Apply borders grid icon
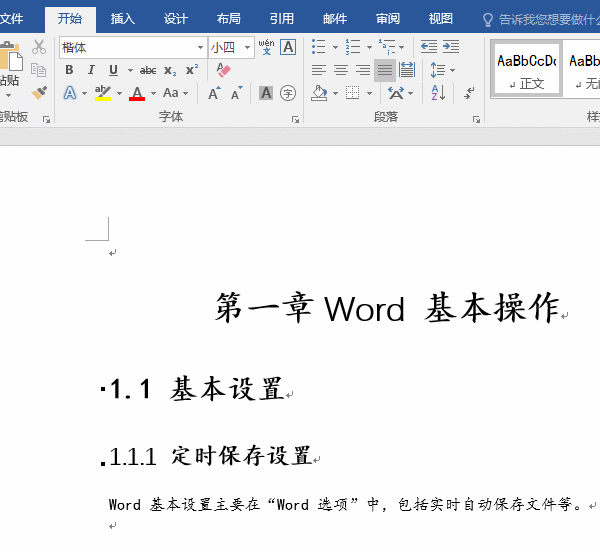This screenshot has height=552, width=600. 352,93
